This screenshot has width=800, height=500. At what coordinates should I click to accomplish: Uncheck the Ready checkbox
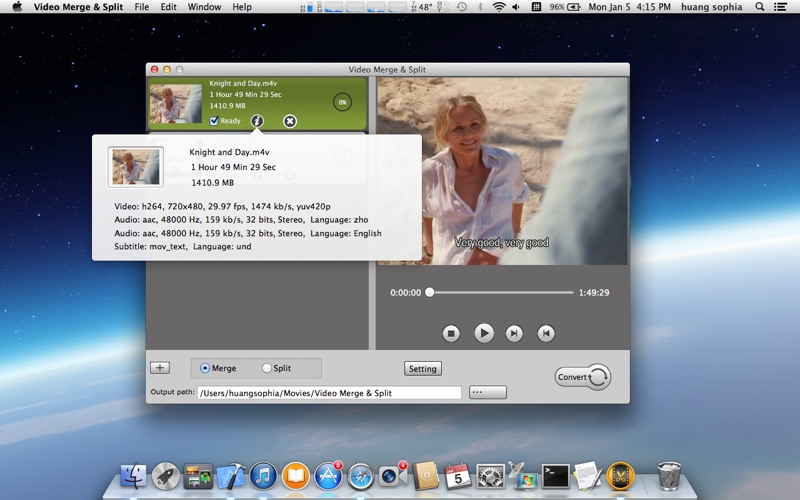[214, 121]
